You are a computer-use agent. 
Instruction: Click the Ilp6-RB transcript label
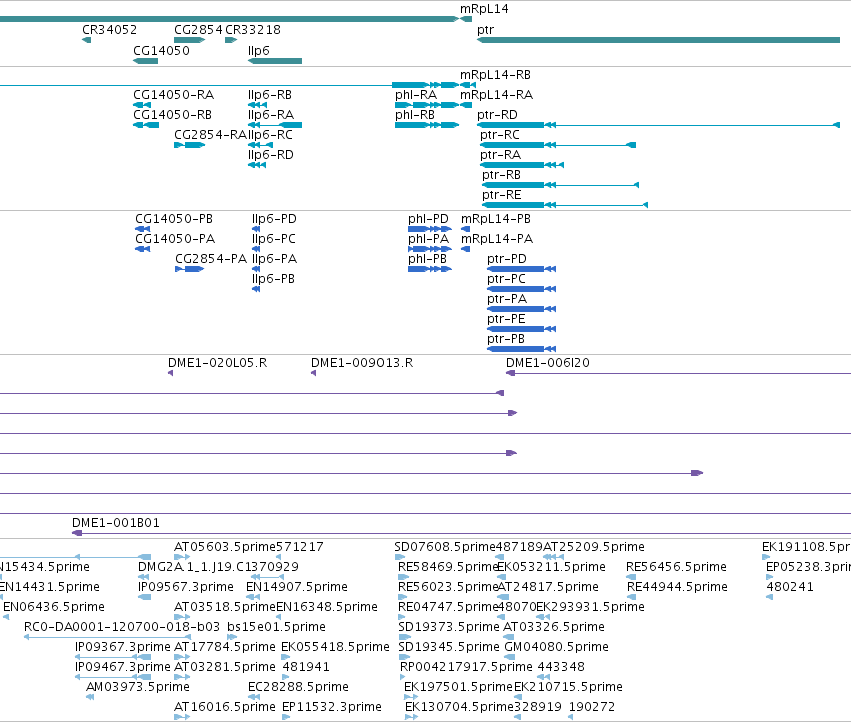point(270,95)
